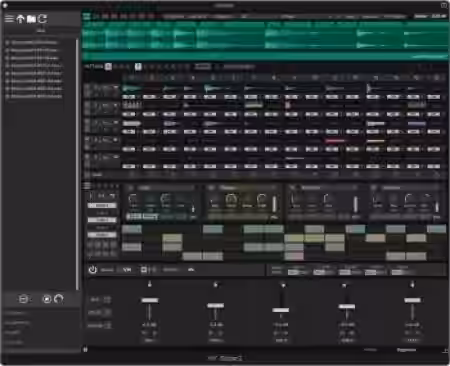Toggle the power icon on the fourth effect panel
The height and width of the screenshot is (366, 450).
(374, 188)
